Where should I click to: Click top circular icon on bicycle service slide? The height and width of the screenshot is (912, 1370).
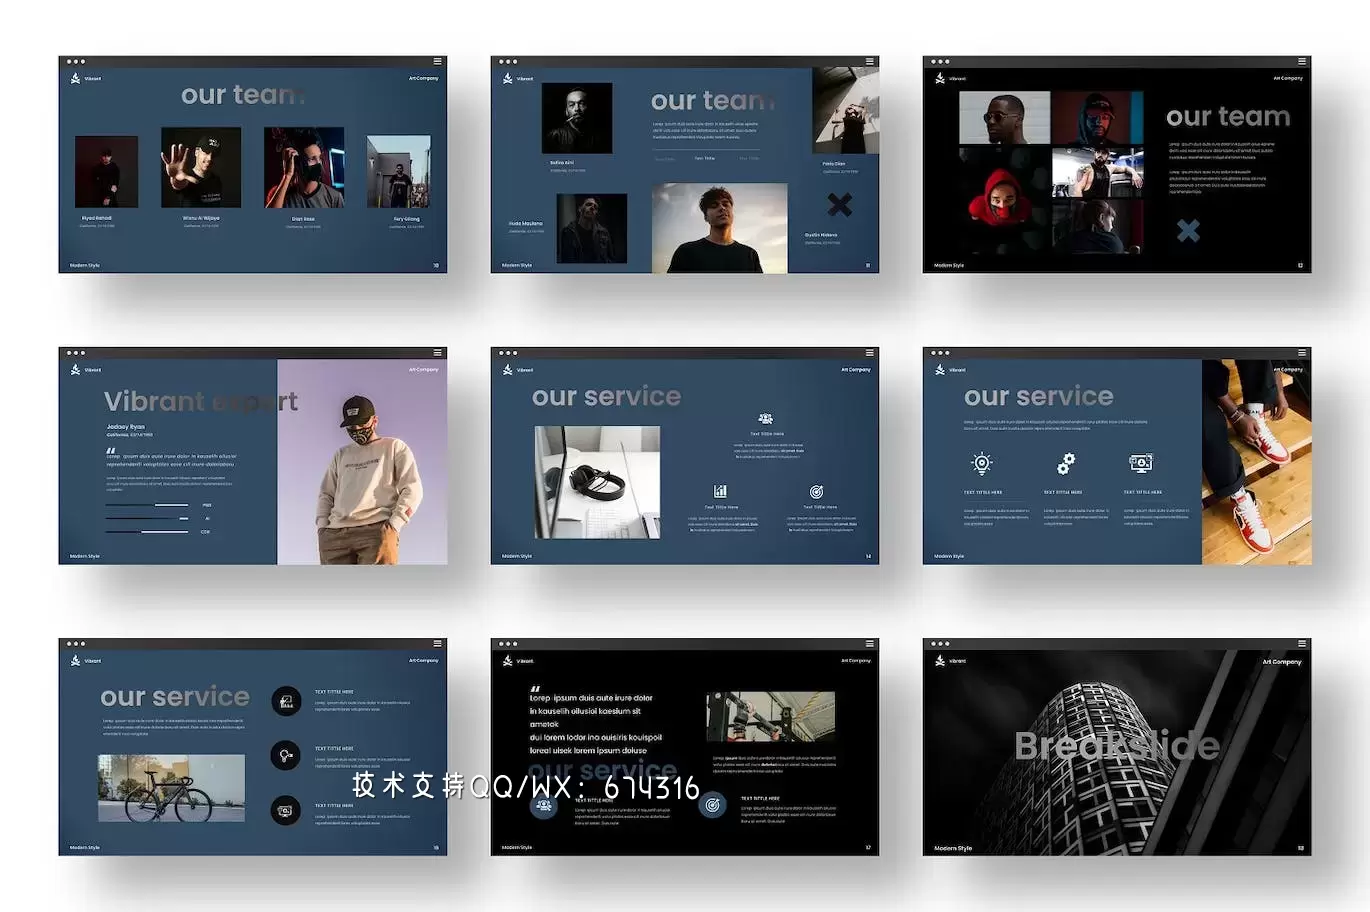286,701
